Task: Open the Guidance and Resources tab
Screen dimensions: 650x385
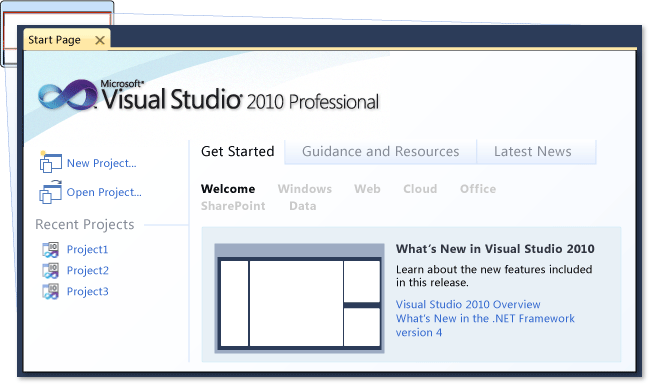Action: [380, 152]
